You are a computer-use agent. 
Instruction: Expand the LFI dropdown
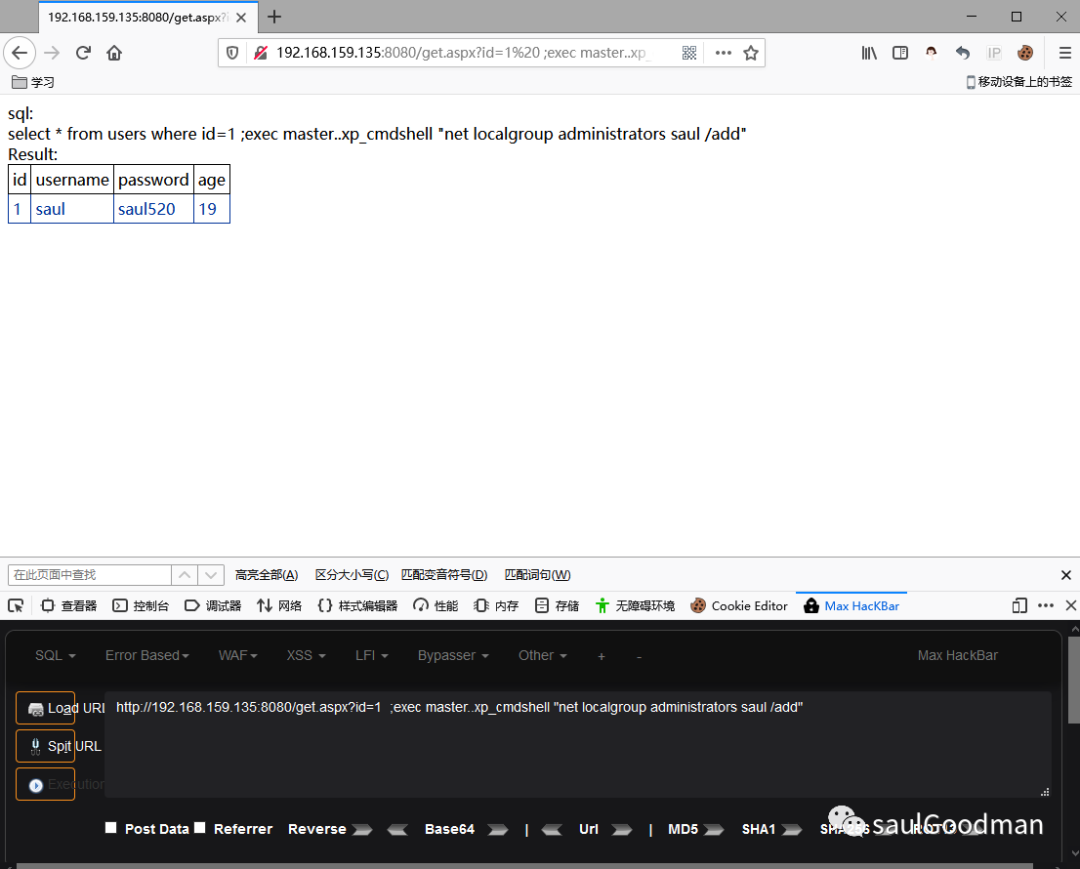[371, 656]
